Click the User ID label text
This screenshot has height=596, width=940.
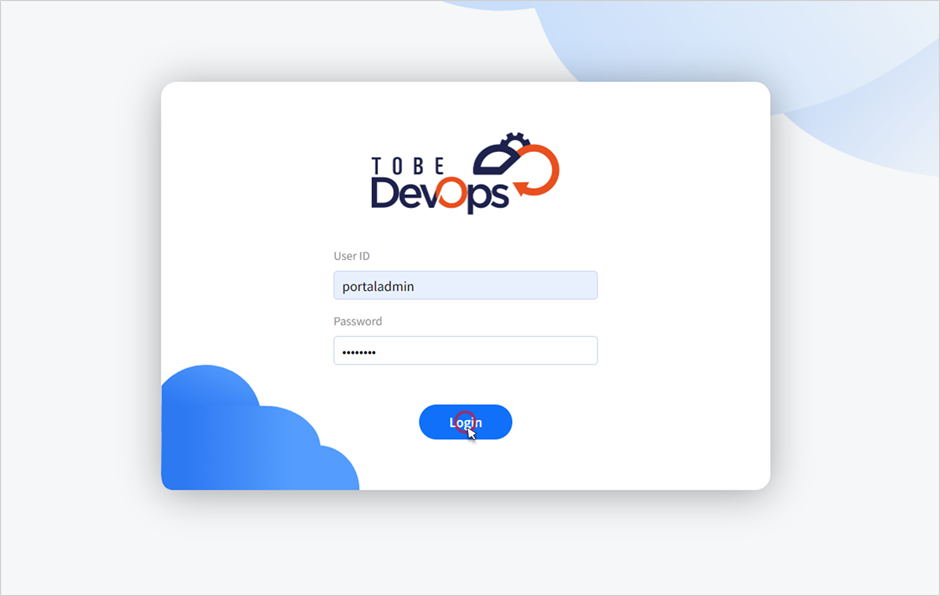click(x=351, y=256)
